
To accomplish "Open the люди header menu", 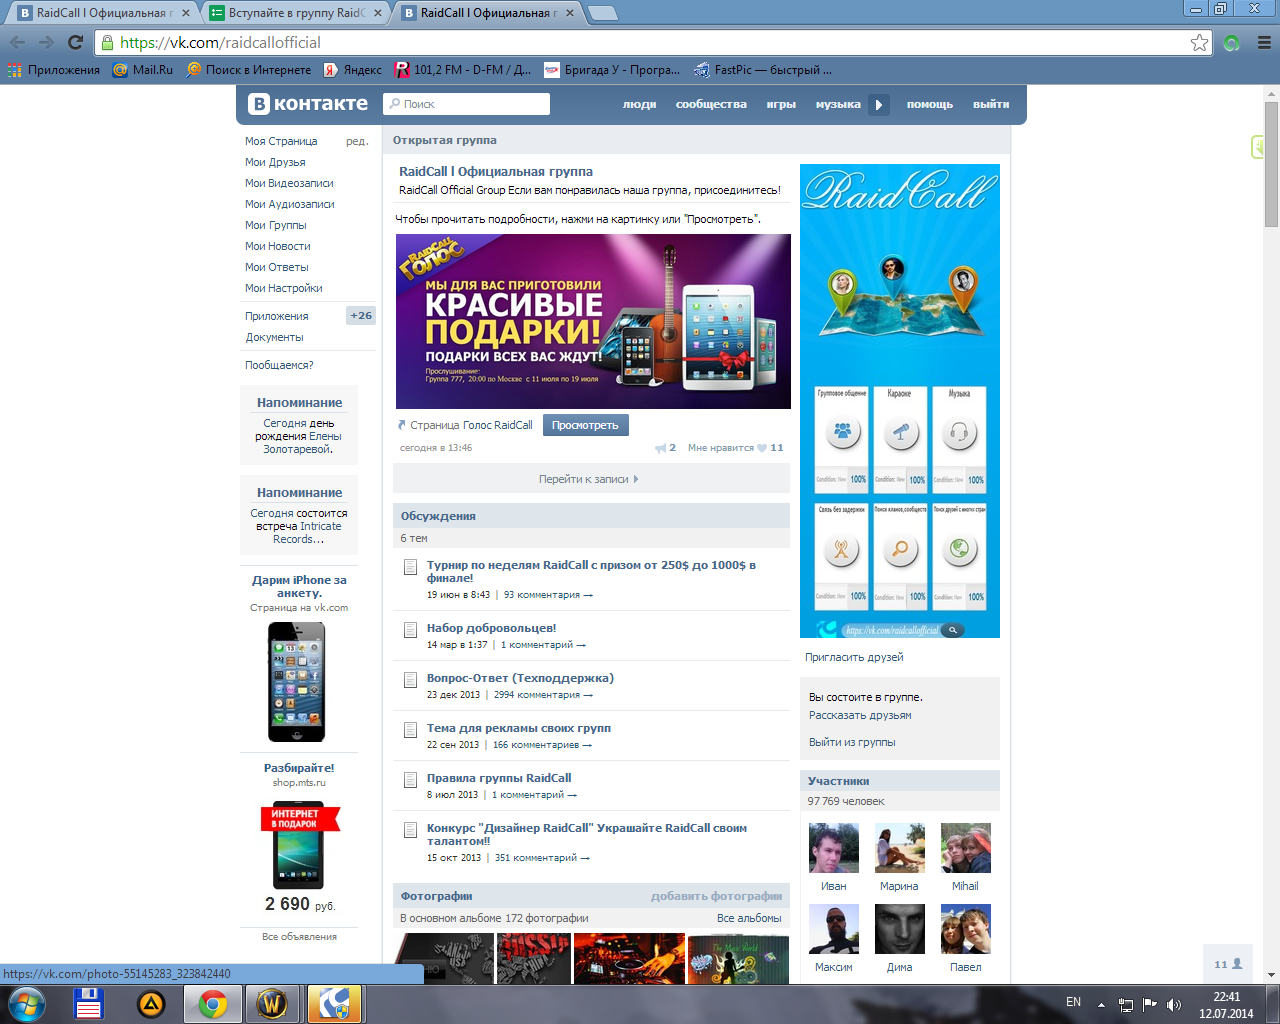I will pyautogui.click(x=639, y=104).
